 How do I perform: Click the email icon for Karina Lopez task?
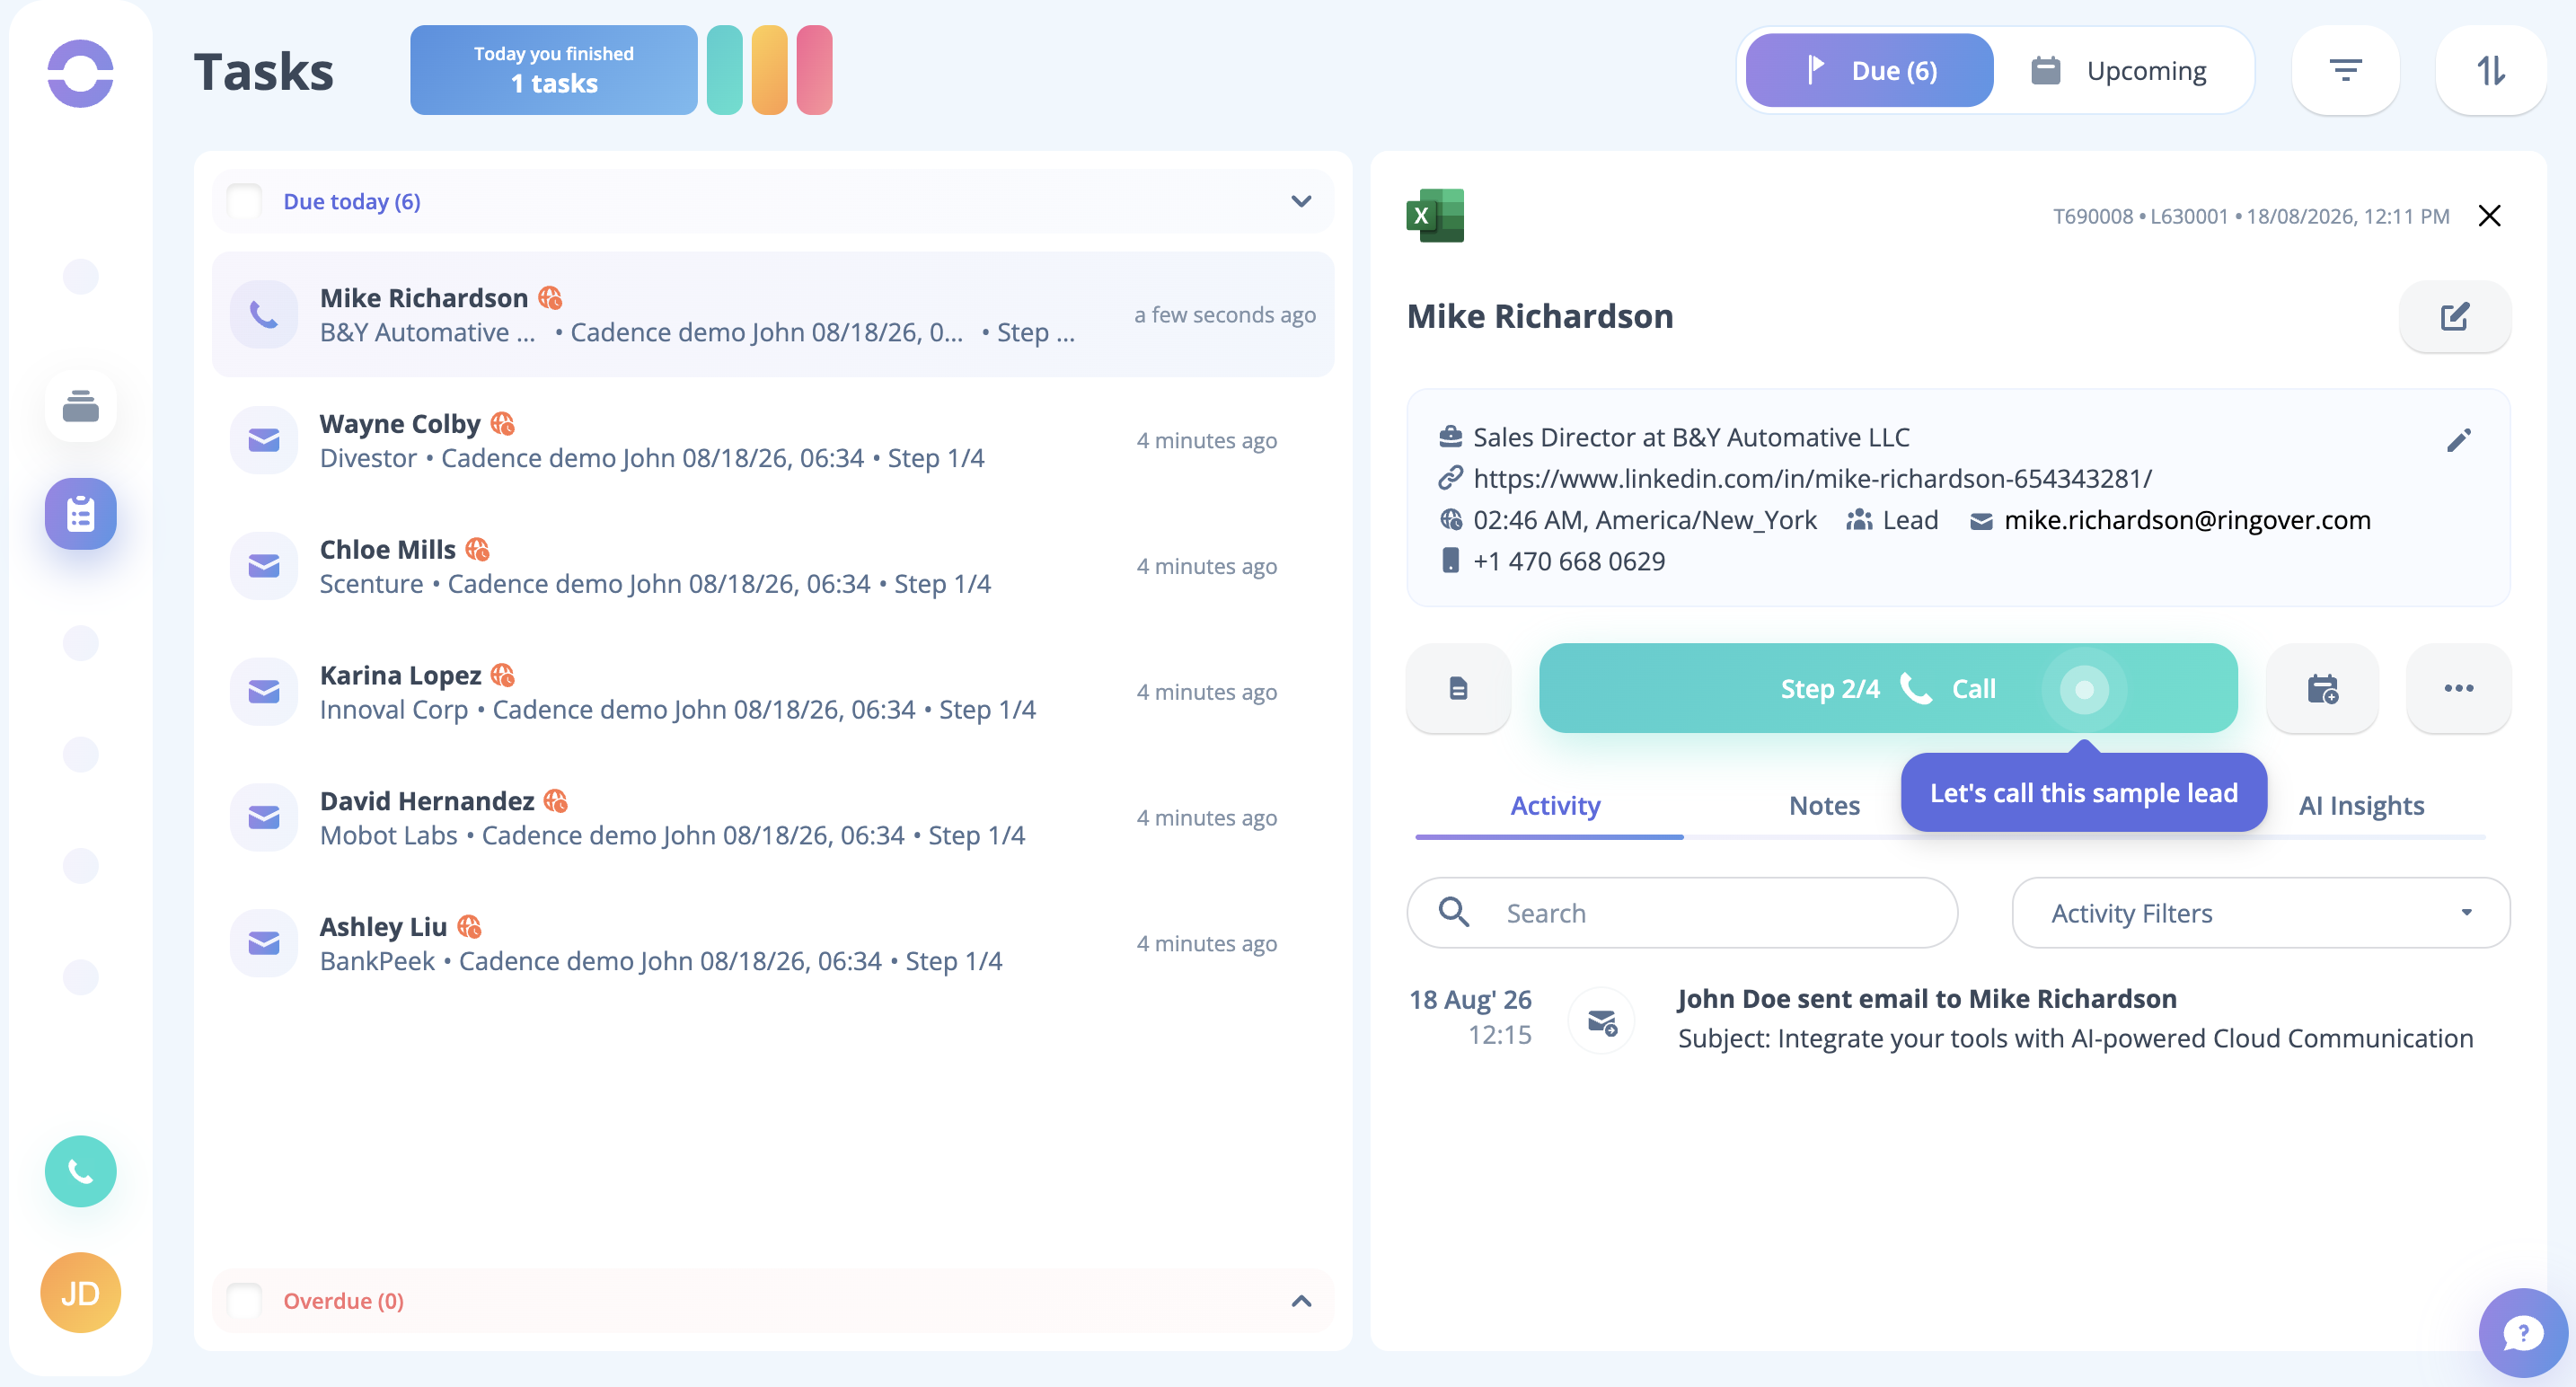pyautogui.click(x=264, y=692)
